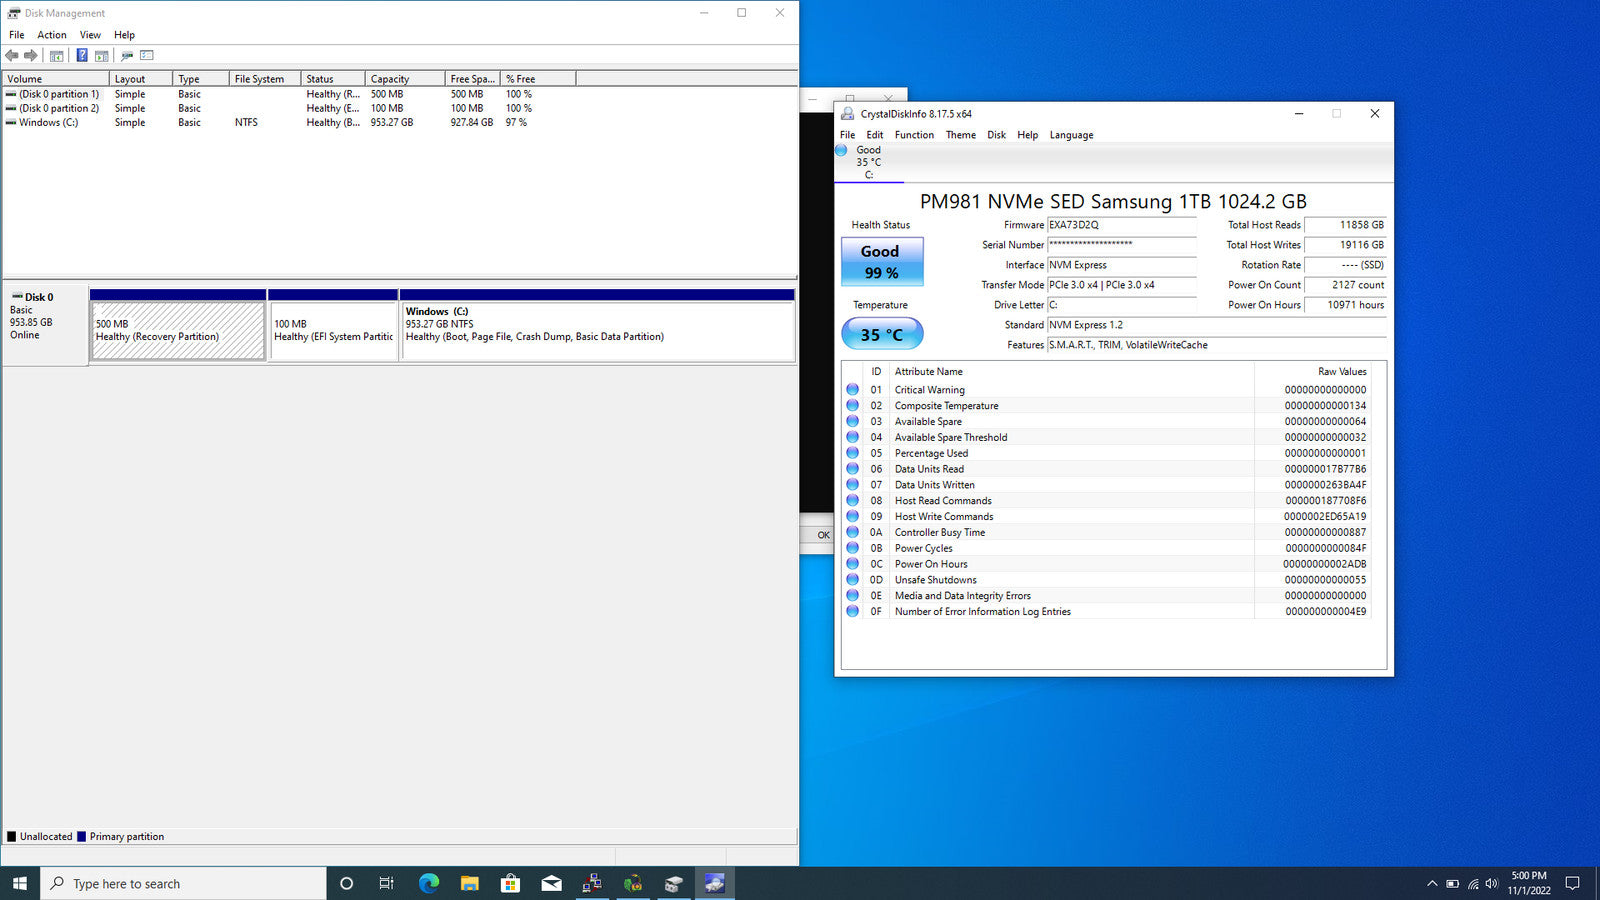This screenshot has height=900, width=1600.
Task: Select the Data Units Written attribute row
Action: tap(1107, 485)
